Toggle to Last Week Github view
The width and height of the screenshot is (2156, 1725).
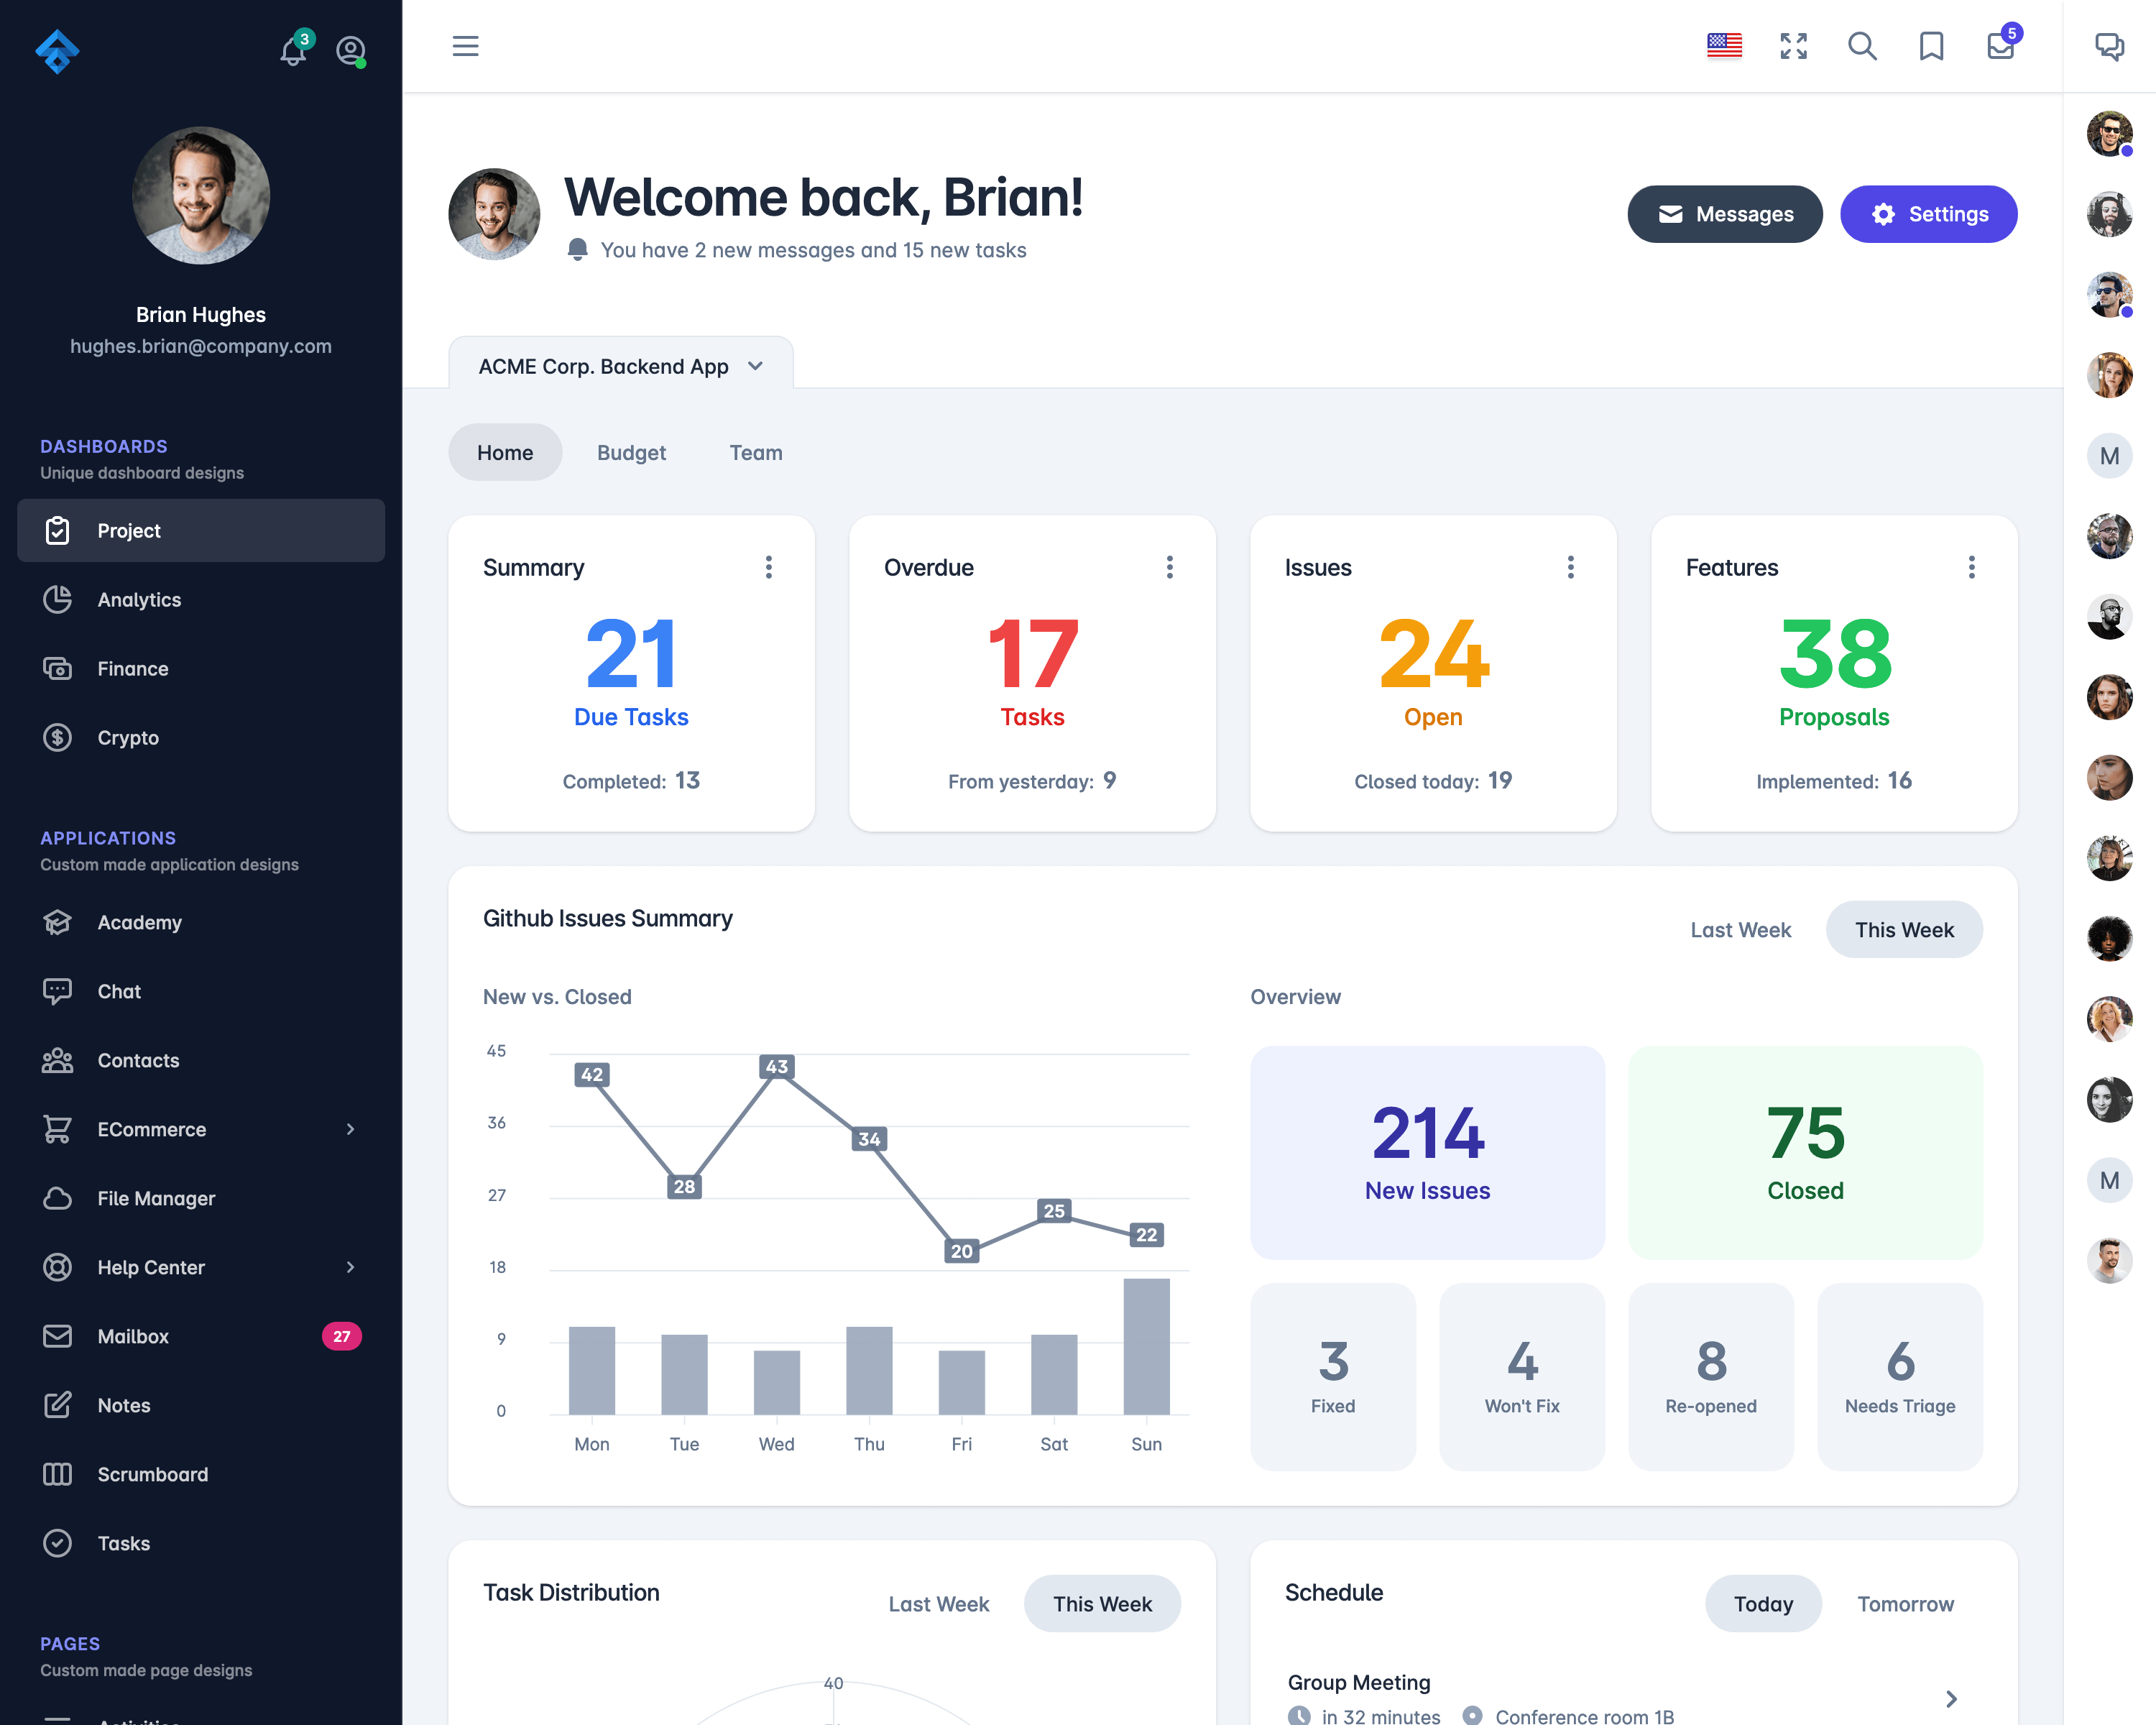click(x=1741, y=929)
